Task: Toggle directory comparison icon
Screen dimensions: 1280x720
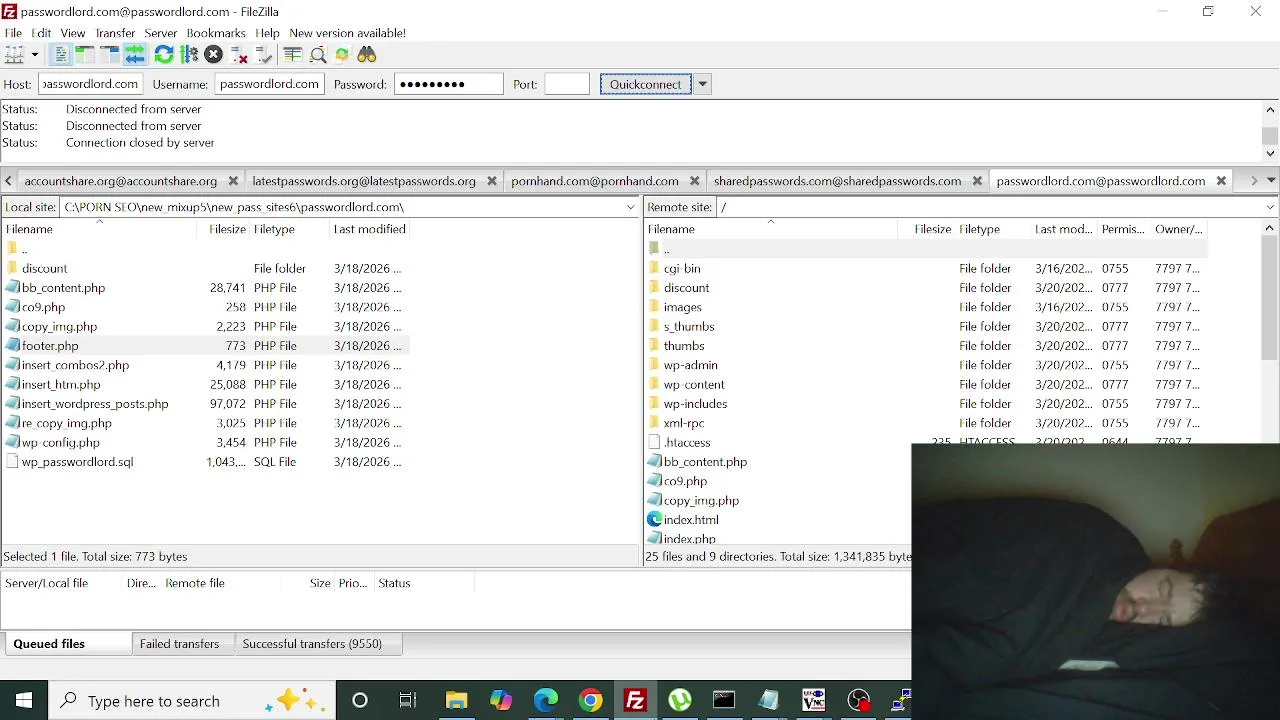Action: pyautogui.click(x=318, y=55)
